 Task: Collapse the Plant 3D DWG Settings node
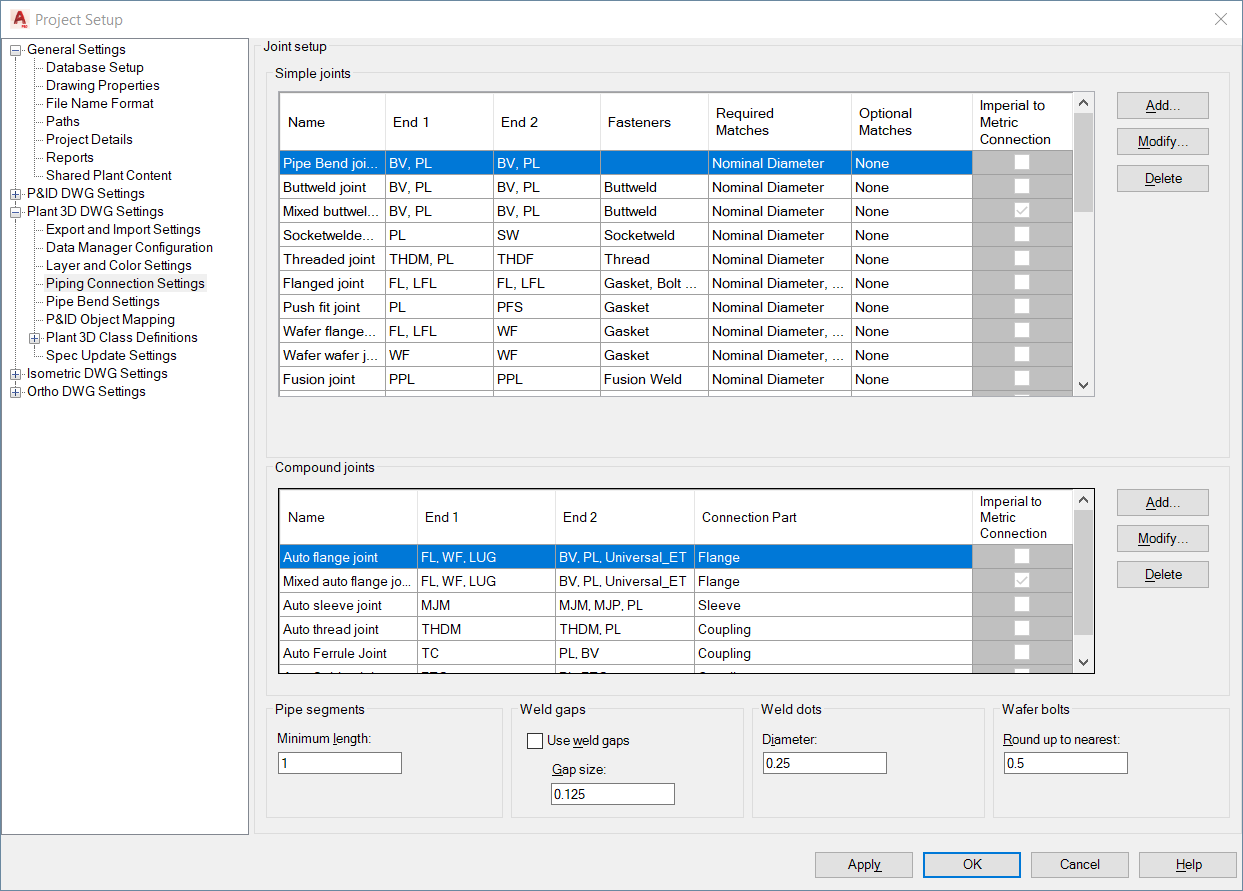click(x=15, y=211)
